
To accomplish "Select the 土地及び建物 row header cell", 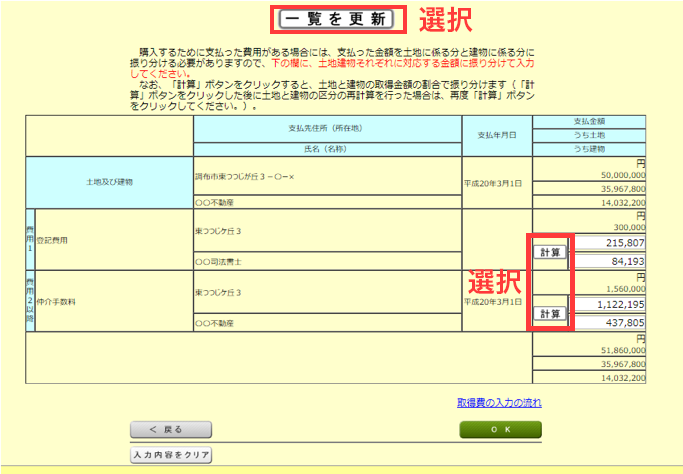I will pos(110,183).
